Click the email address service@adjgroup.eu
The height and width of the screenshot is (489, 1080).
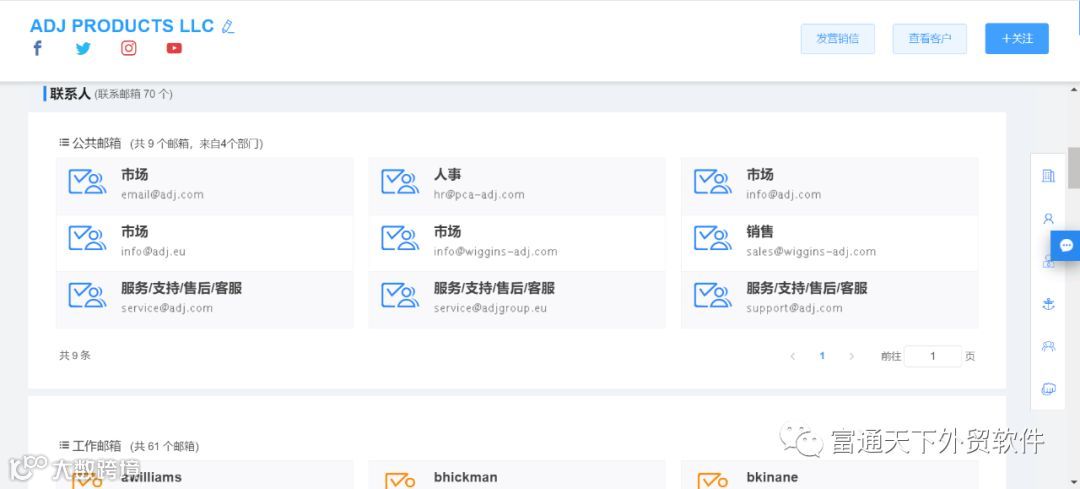tap(490, 308)
